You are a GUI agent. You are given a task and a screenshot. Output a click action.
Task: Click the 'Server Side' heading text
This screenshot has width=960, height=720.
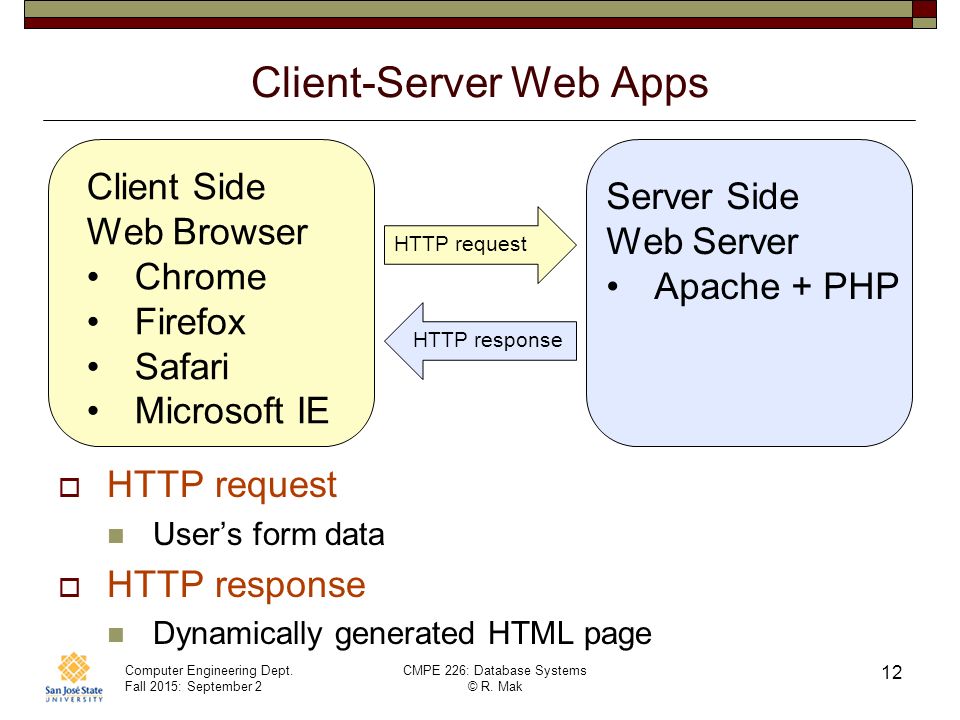(703, 197)
